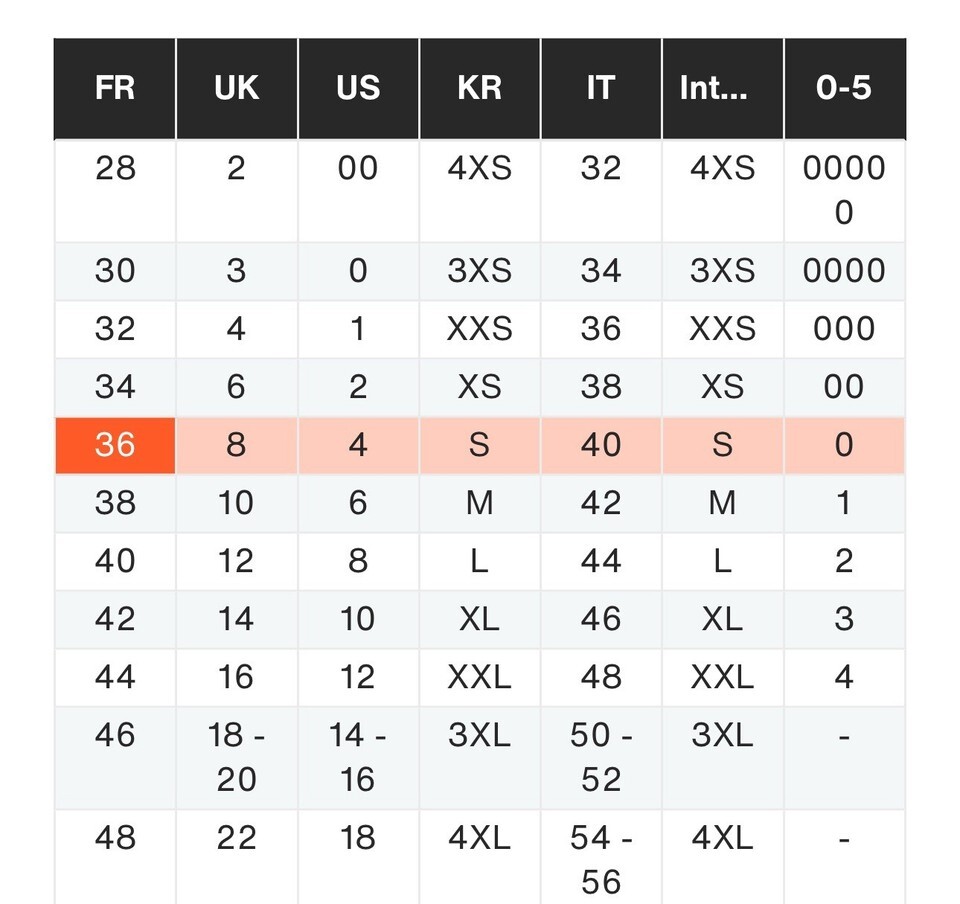Click the US column header

click(x=358, y=88)
